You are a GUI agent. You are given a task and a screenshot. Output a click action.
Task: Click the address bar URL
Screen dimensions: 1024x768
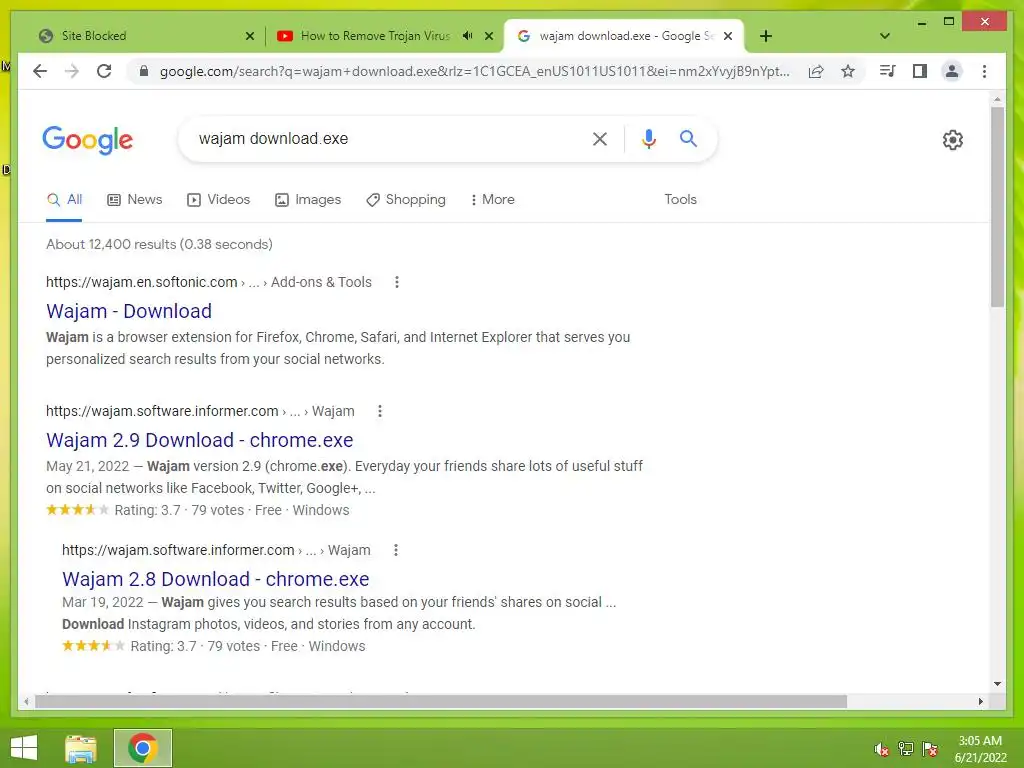[475, 71]
